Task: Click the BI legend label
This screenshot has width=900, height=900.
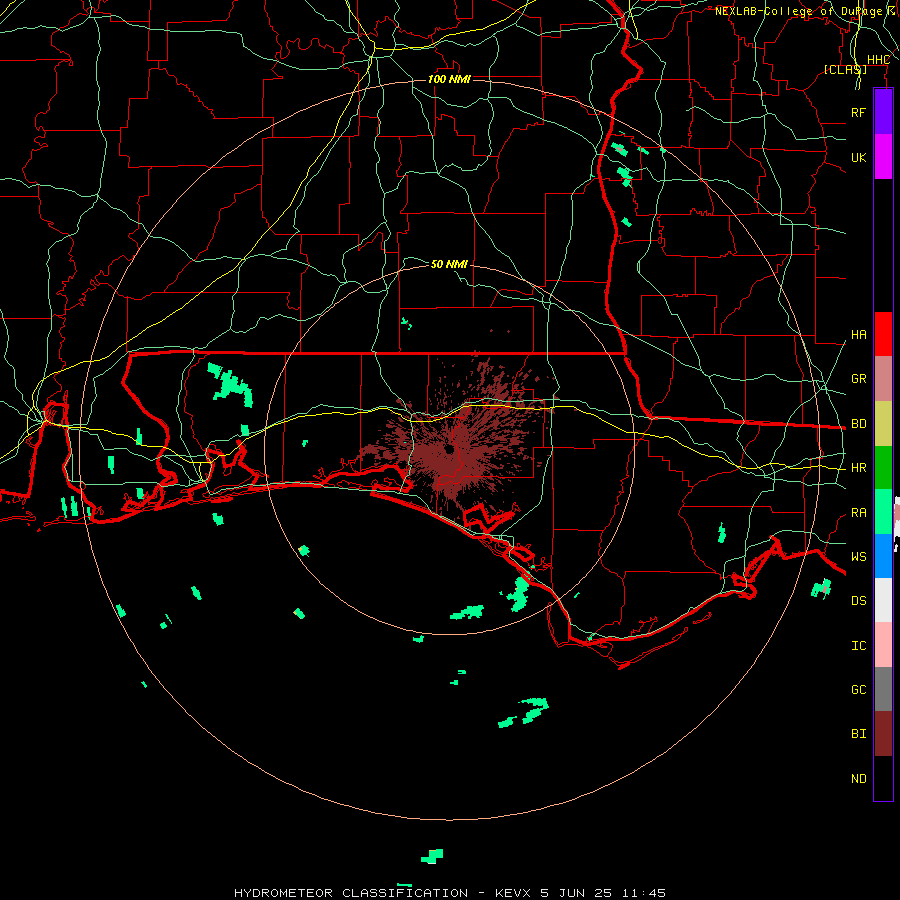Action: pyautogui.click(x=858, y=734)
